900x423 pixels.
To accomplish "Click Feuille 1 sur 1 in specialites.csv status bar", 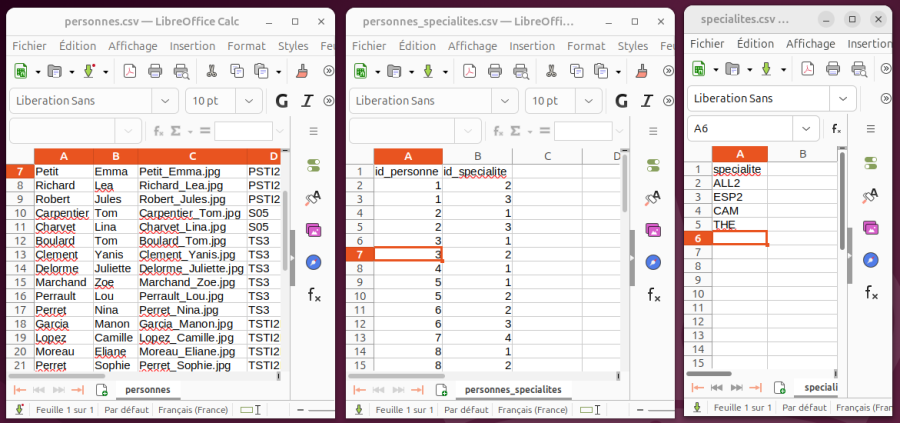I will (x=742, y=408).
